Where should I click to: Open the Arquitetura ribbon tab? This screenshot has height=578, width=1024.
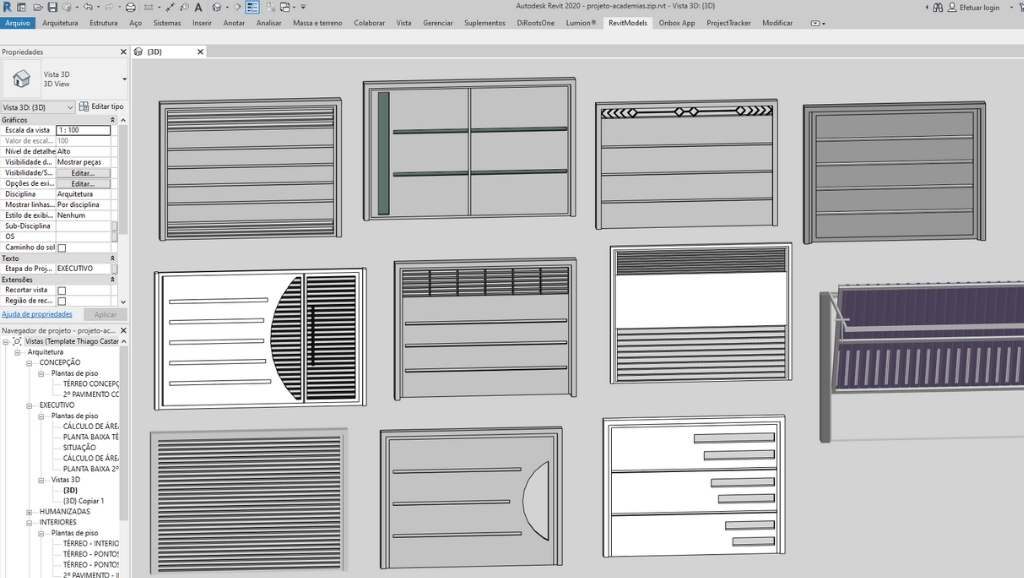[60, 22]
